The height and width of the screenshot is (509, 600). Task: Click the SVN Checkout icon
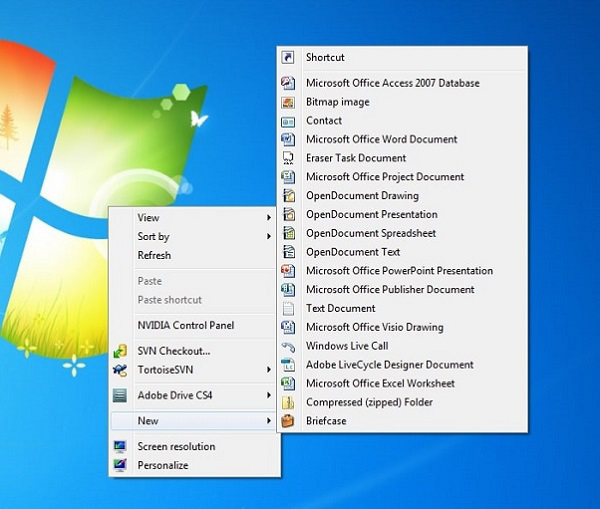120,351
